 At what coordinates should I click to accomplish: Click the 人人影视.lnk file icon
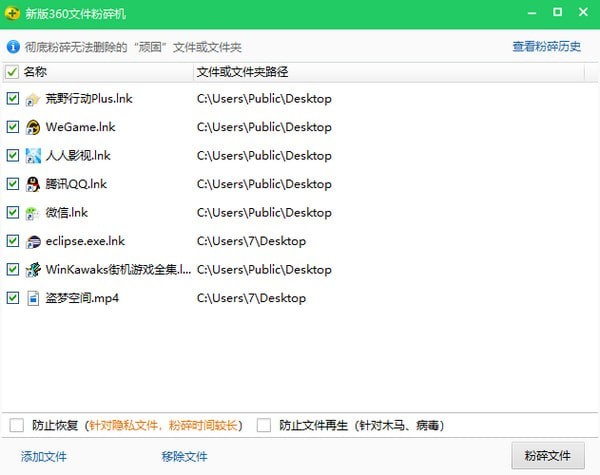click(33, 156)
